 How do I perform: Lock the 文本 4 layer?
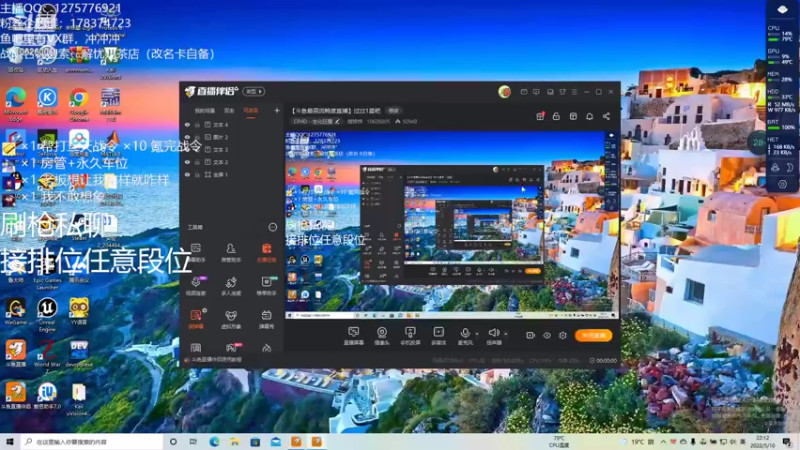tap(197, 124)
